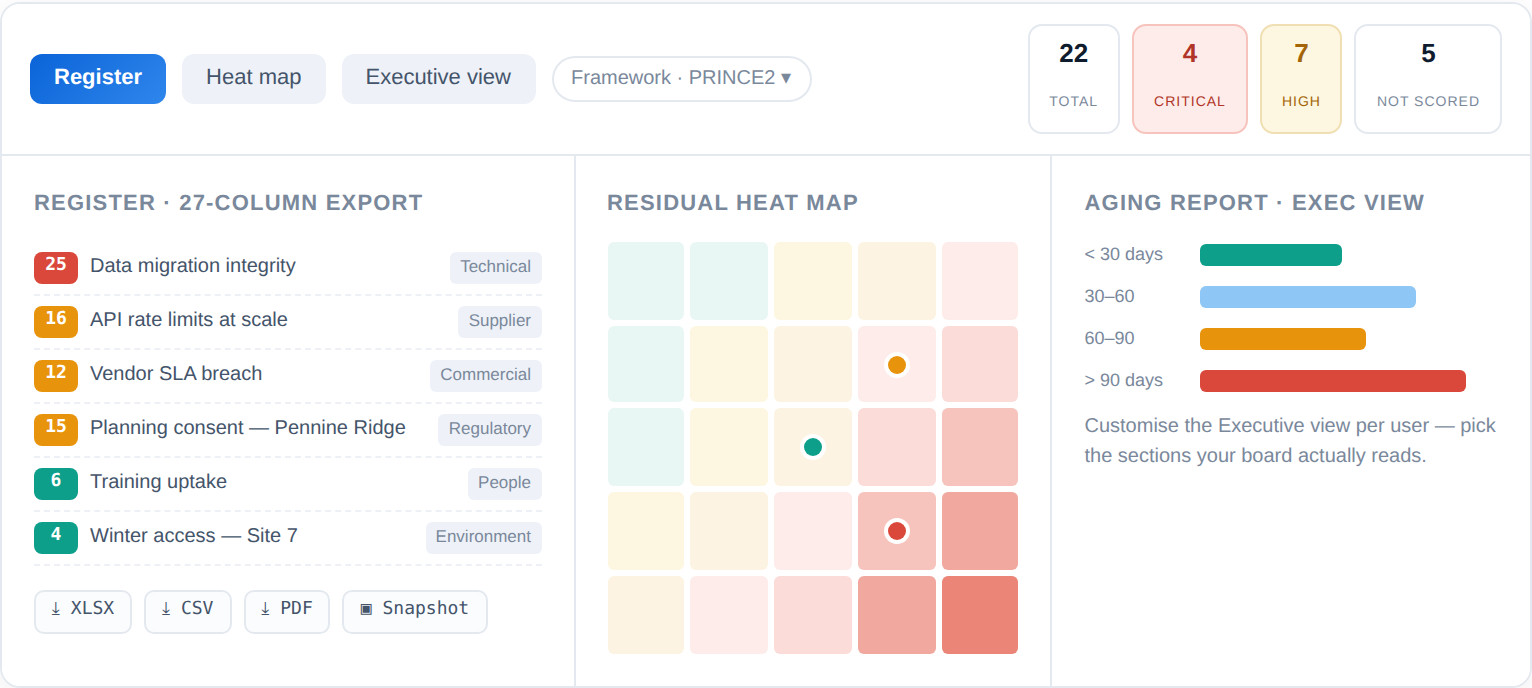This screenshot has width=1532, height=688.
Task: Click the Technical category tag
Action: tap(496, 267)
